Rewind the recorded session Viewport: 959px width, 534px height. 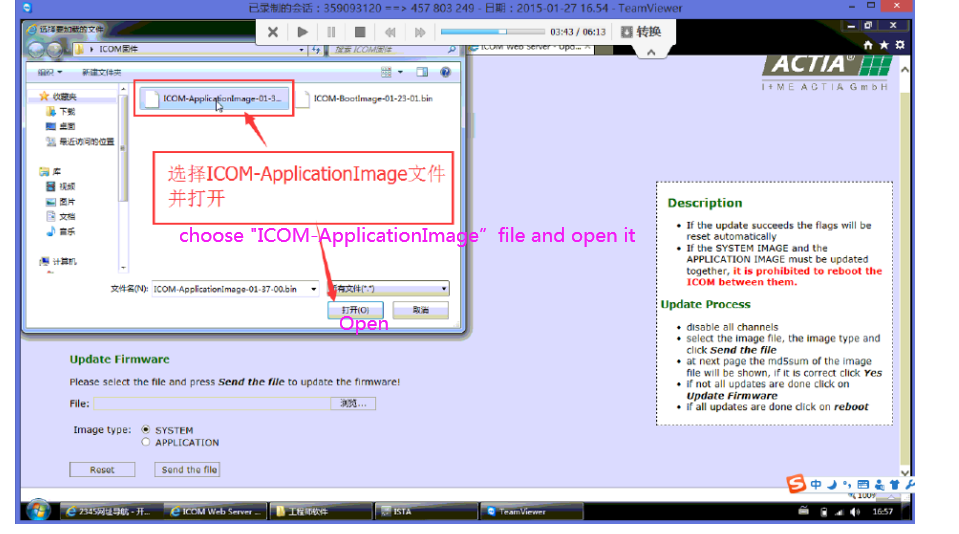coord(390,32)
